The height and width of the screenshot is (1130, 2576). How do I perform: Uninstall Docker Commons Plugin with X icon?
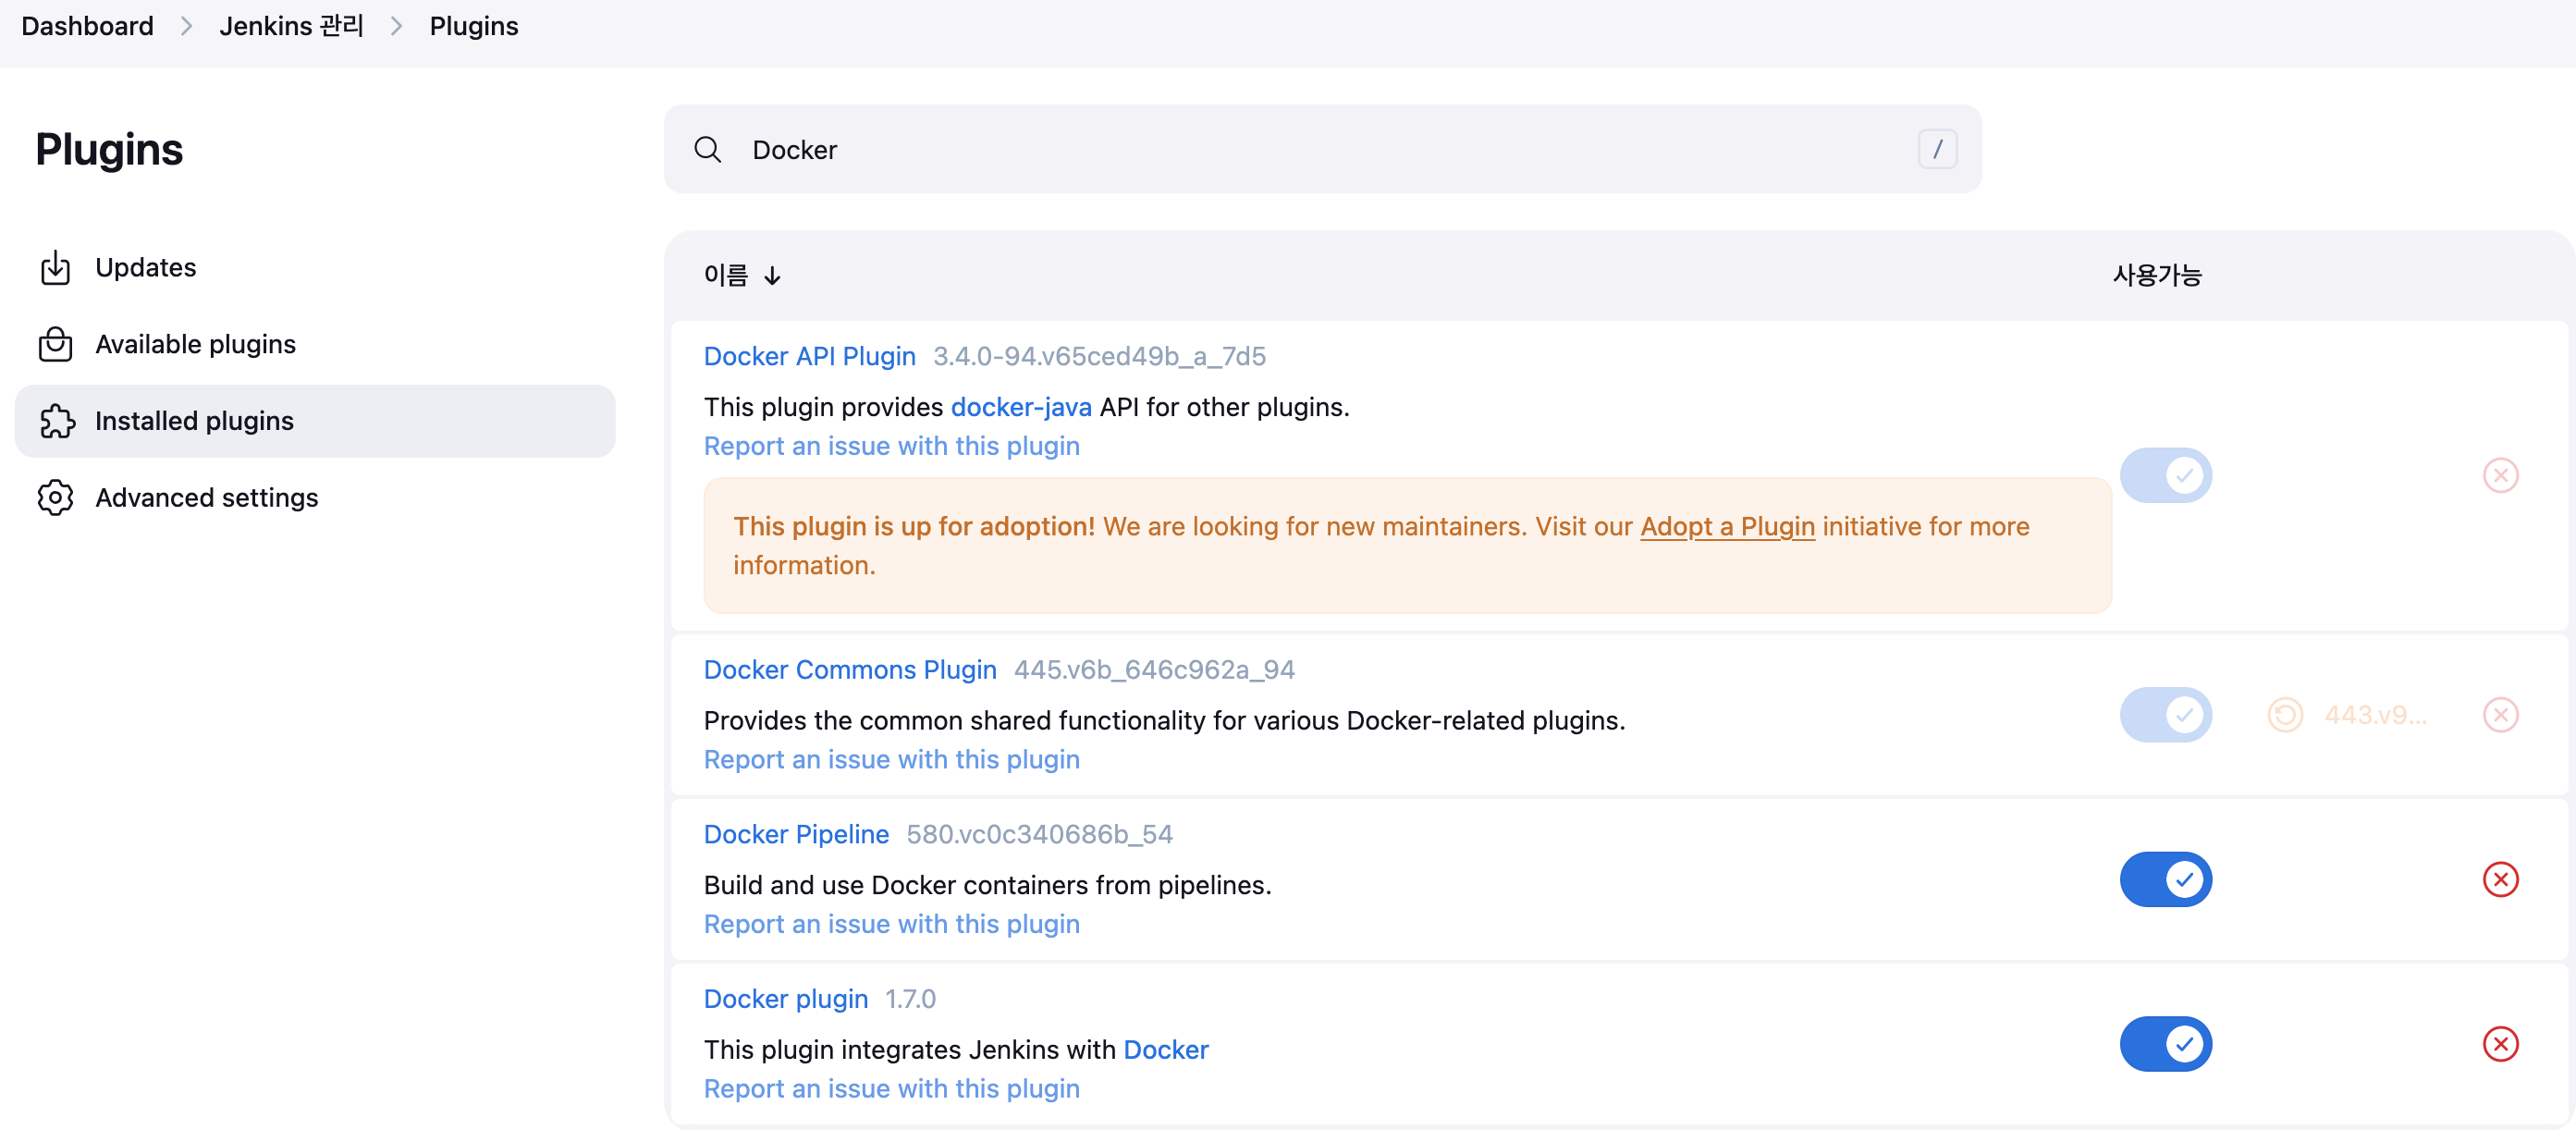[x=2500, y=715]
